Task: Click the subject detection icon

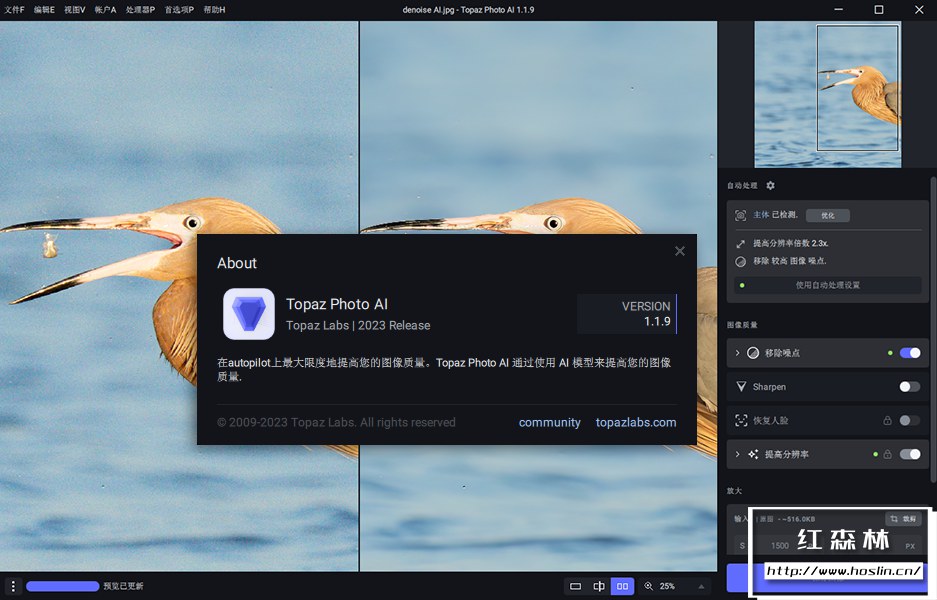Action: coord(740,215)
